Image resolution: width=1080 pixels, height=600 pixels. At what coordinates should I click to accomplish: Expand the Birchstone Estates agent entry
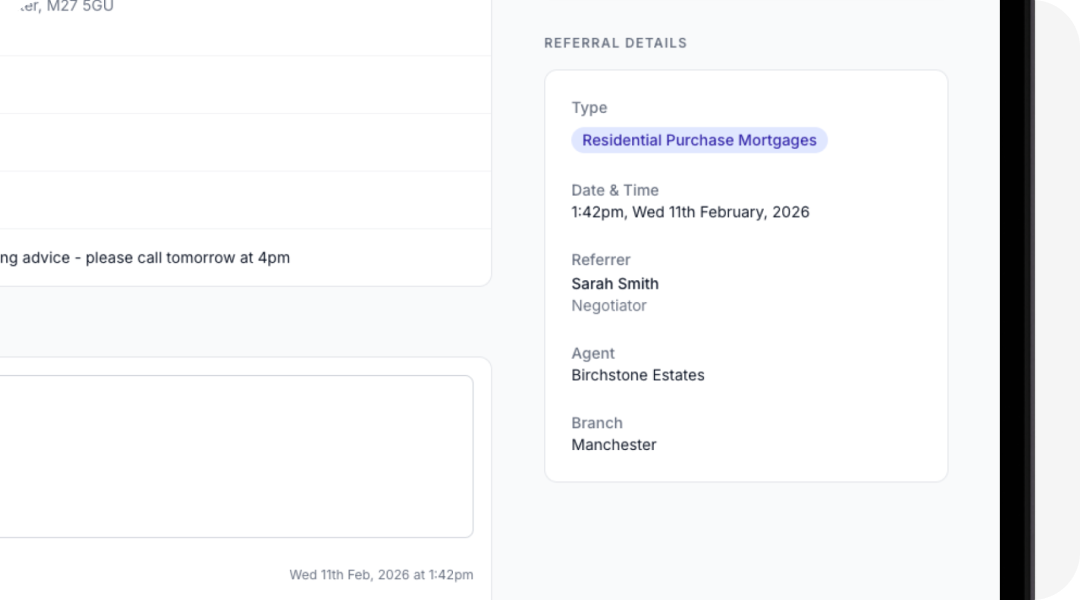tap(637, 375)
